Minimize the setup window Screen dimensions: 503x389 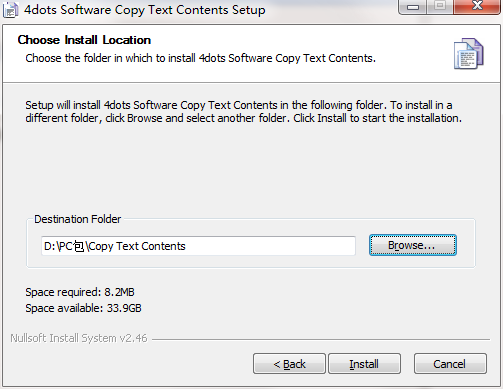[413, 7]
